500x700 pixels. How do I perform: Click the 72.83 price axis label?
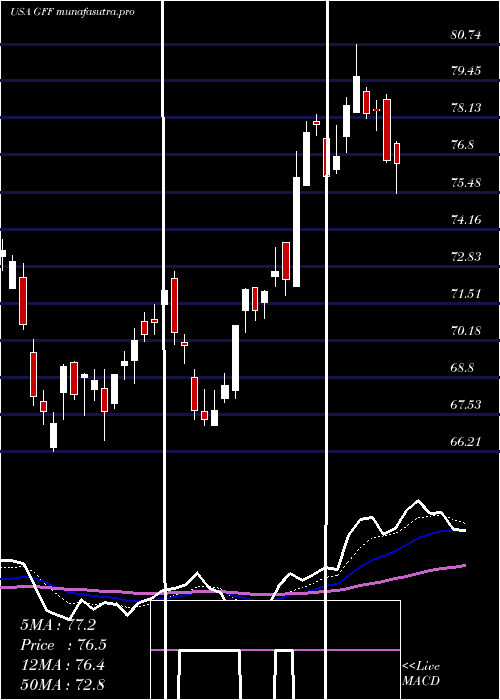(466, 257)
